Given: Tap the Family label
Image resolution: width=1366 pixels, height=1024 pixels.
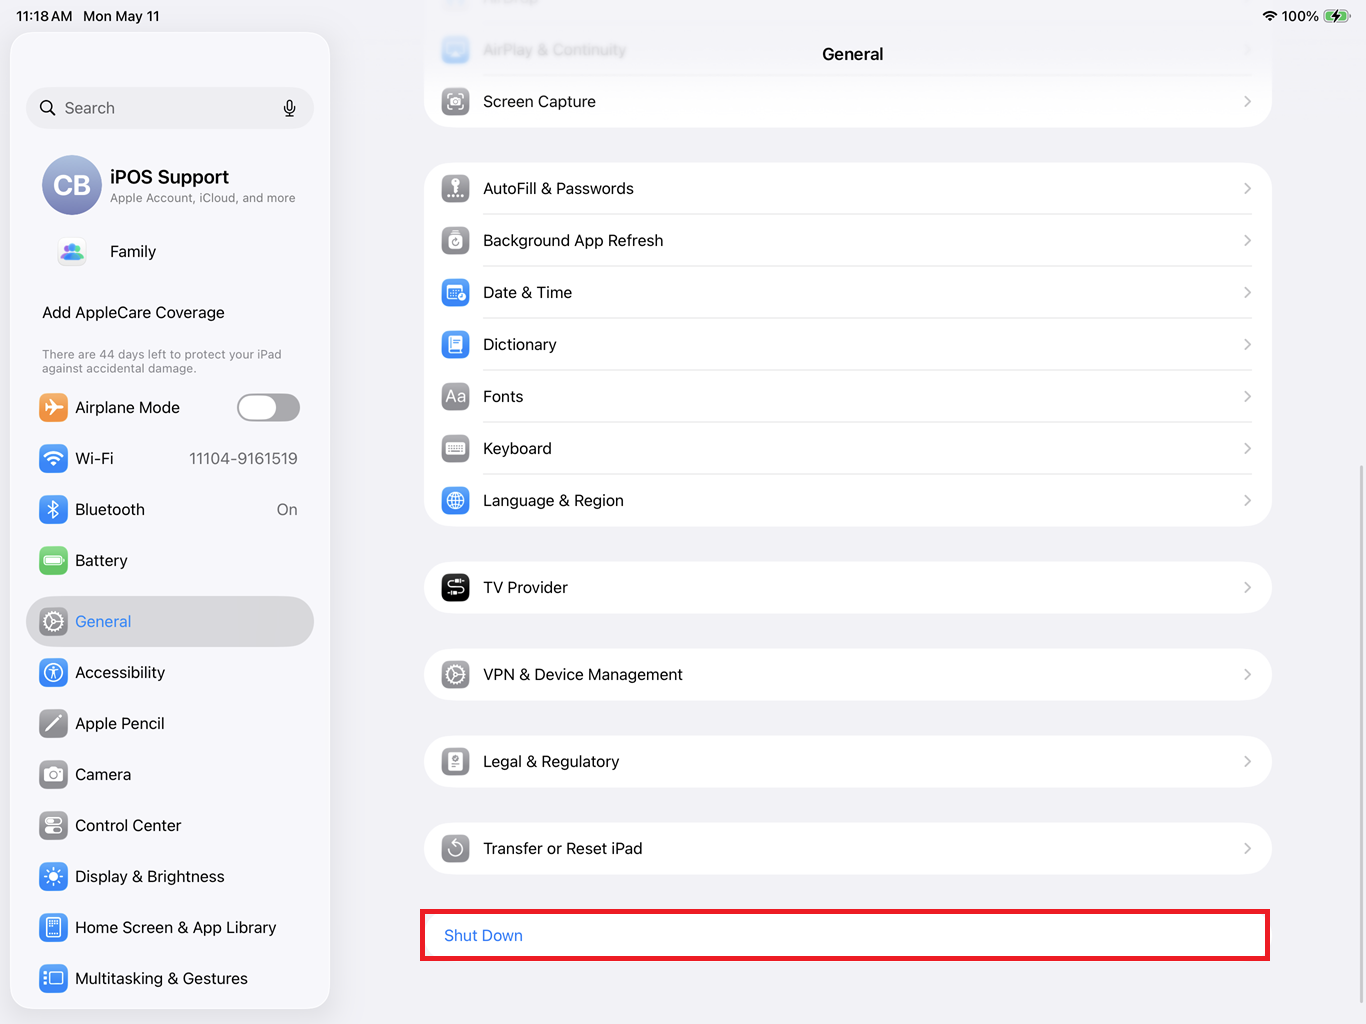Looking at the screenshot, I should (x=133, y=252).
